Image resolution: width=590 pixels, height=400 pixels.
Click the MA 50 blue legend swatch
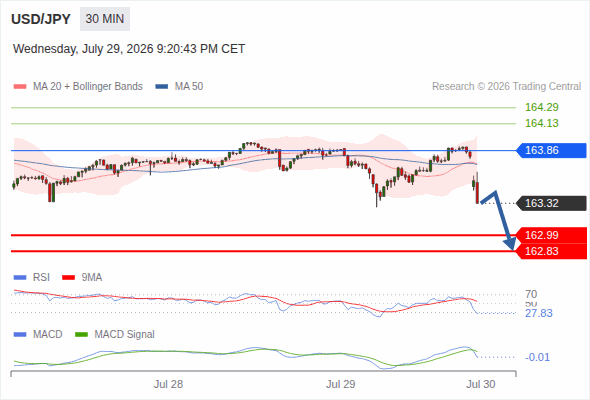tap(162, 87)
